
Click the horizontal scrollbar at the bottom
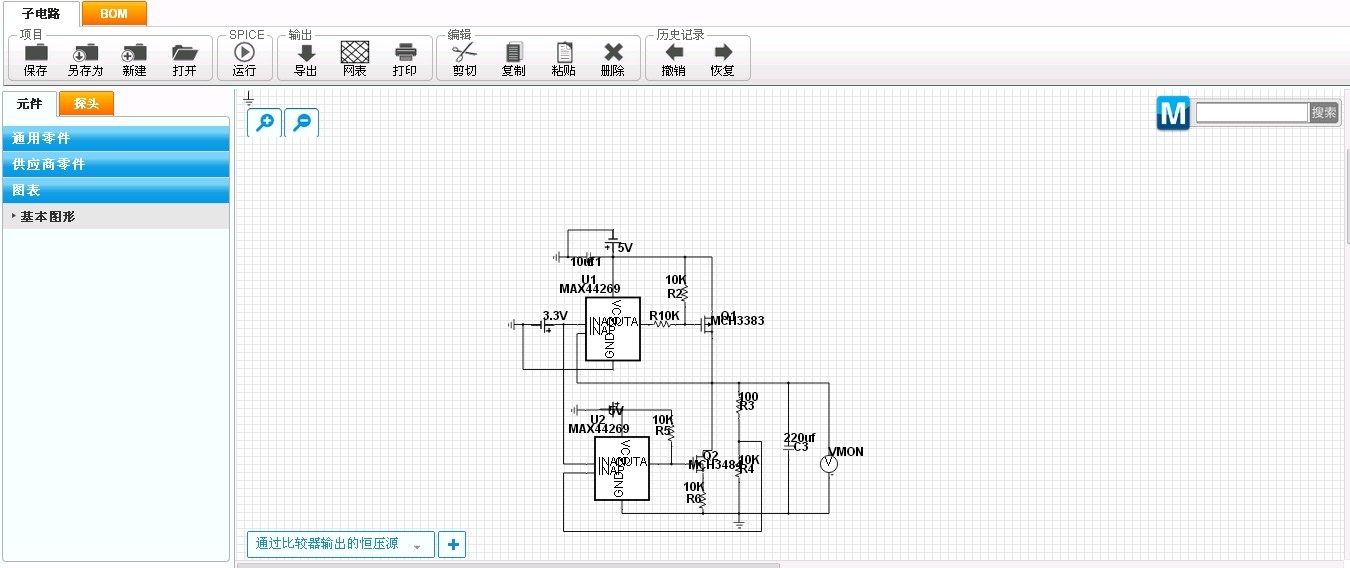pos(508,565)
